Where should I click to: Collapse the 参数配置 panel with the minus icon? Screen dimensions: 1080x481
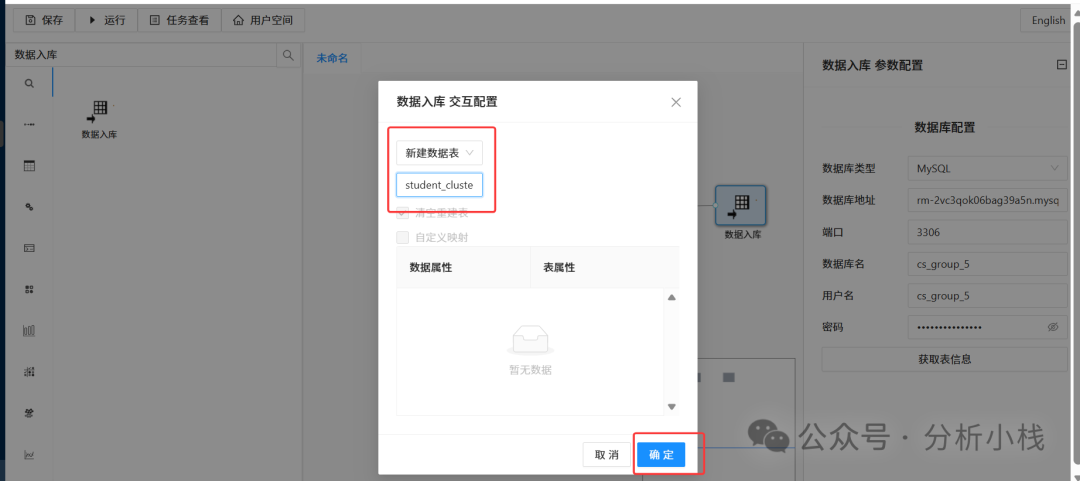pyautogui.click(x=1061, y=65)
